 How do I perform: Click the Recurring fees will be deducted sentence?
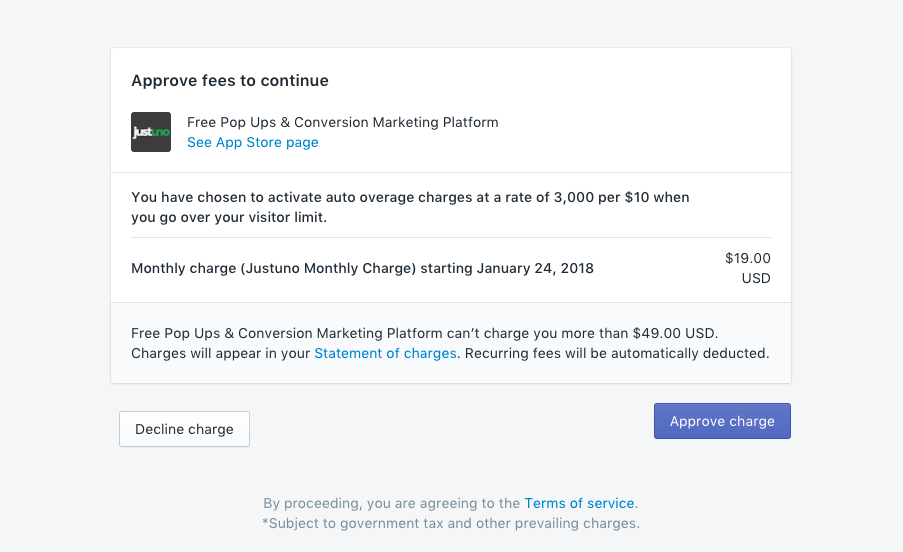coord(617,353)
